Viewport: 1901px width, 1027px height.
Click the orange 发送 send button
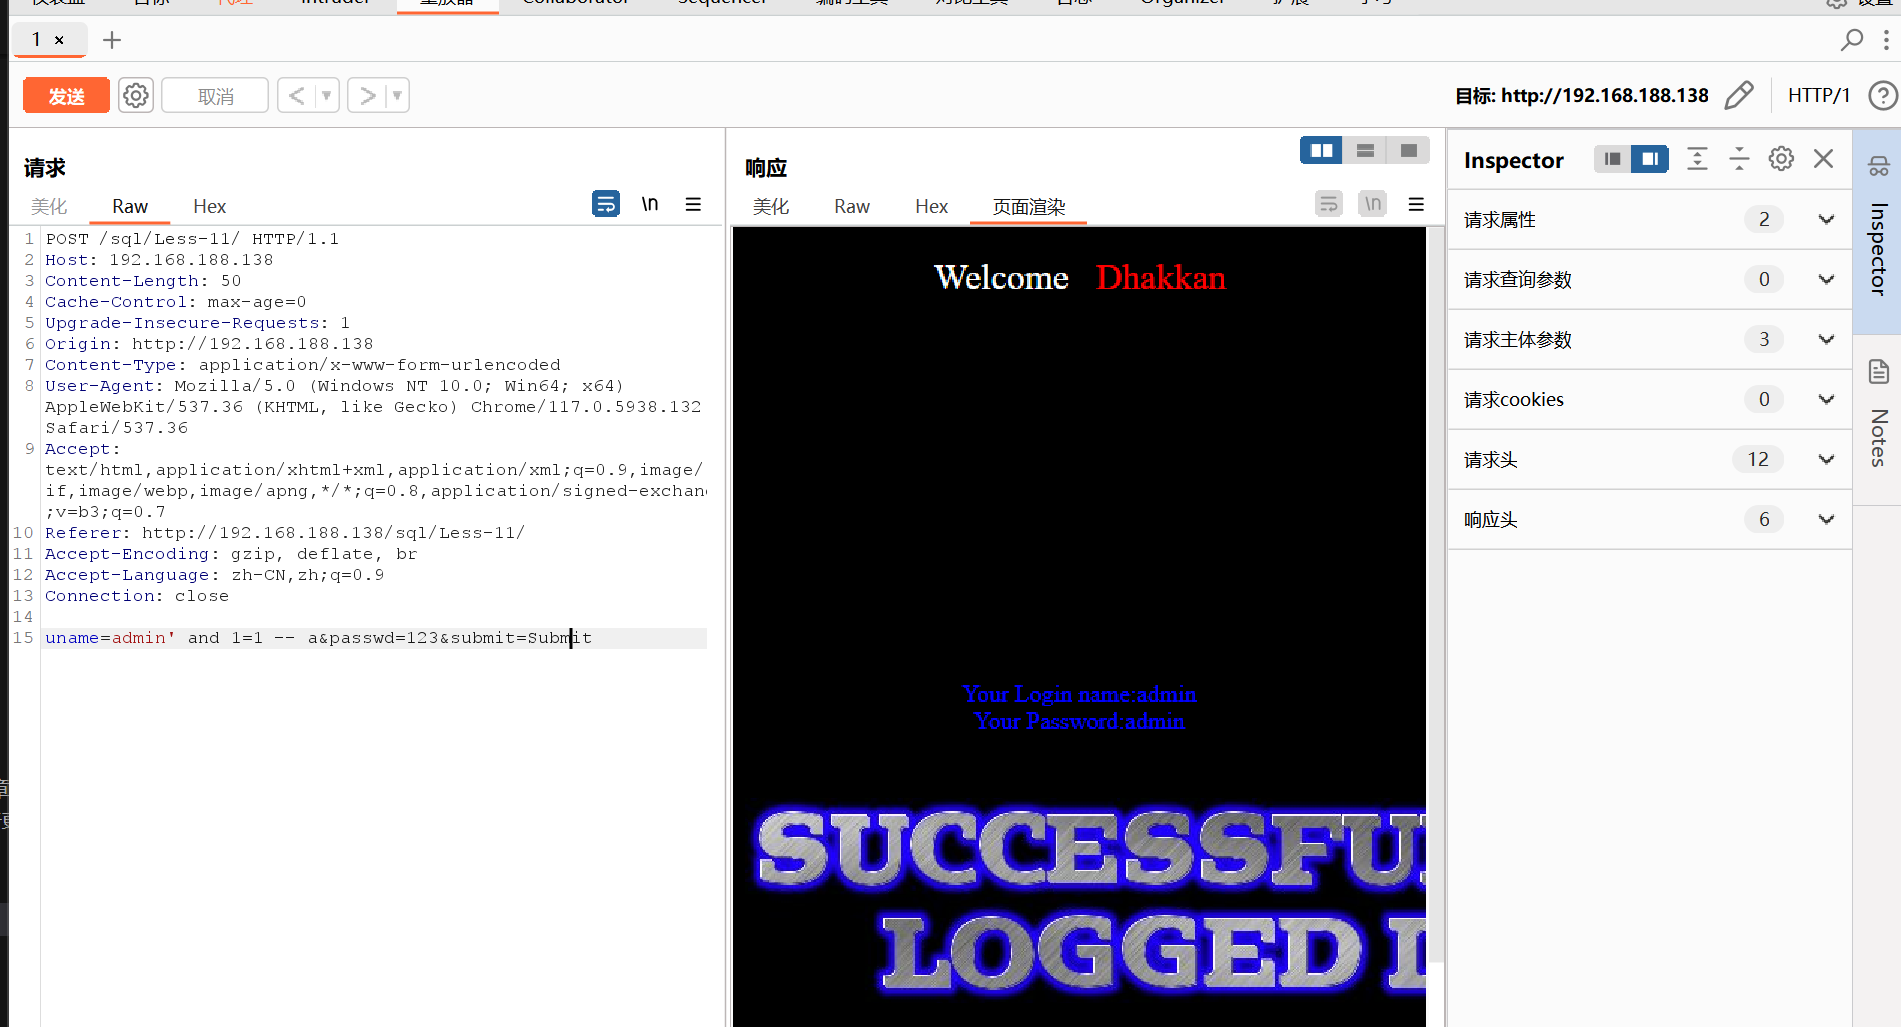(66, 96)
